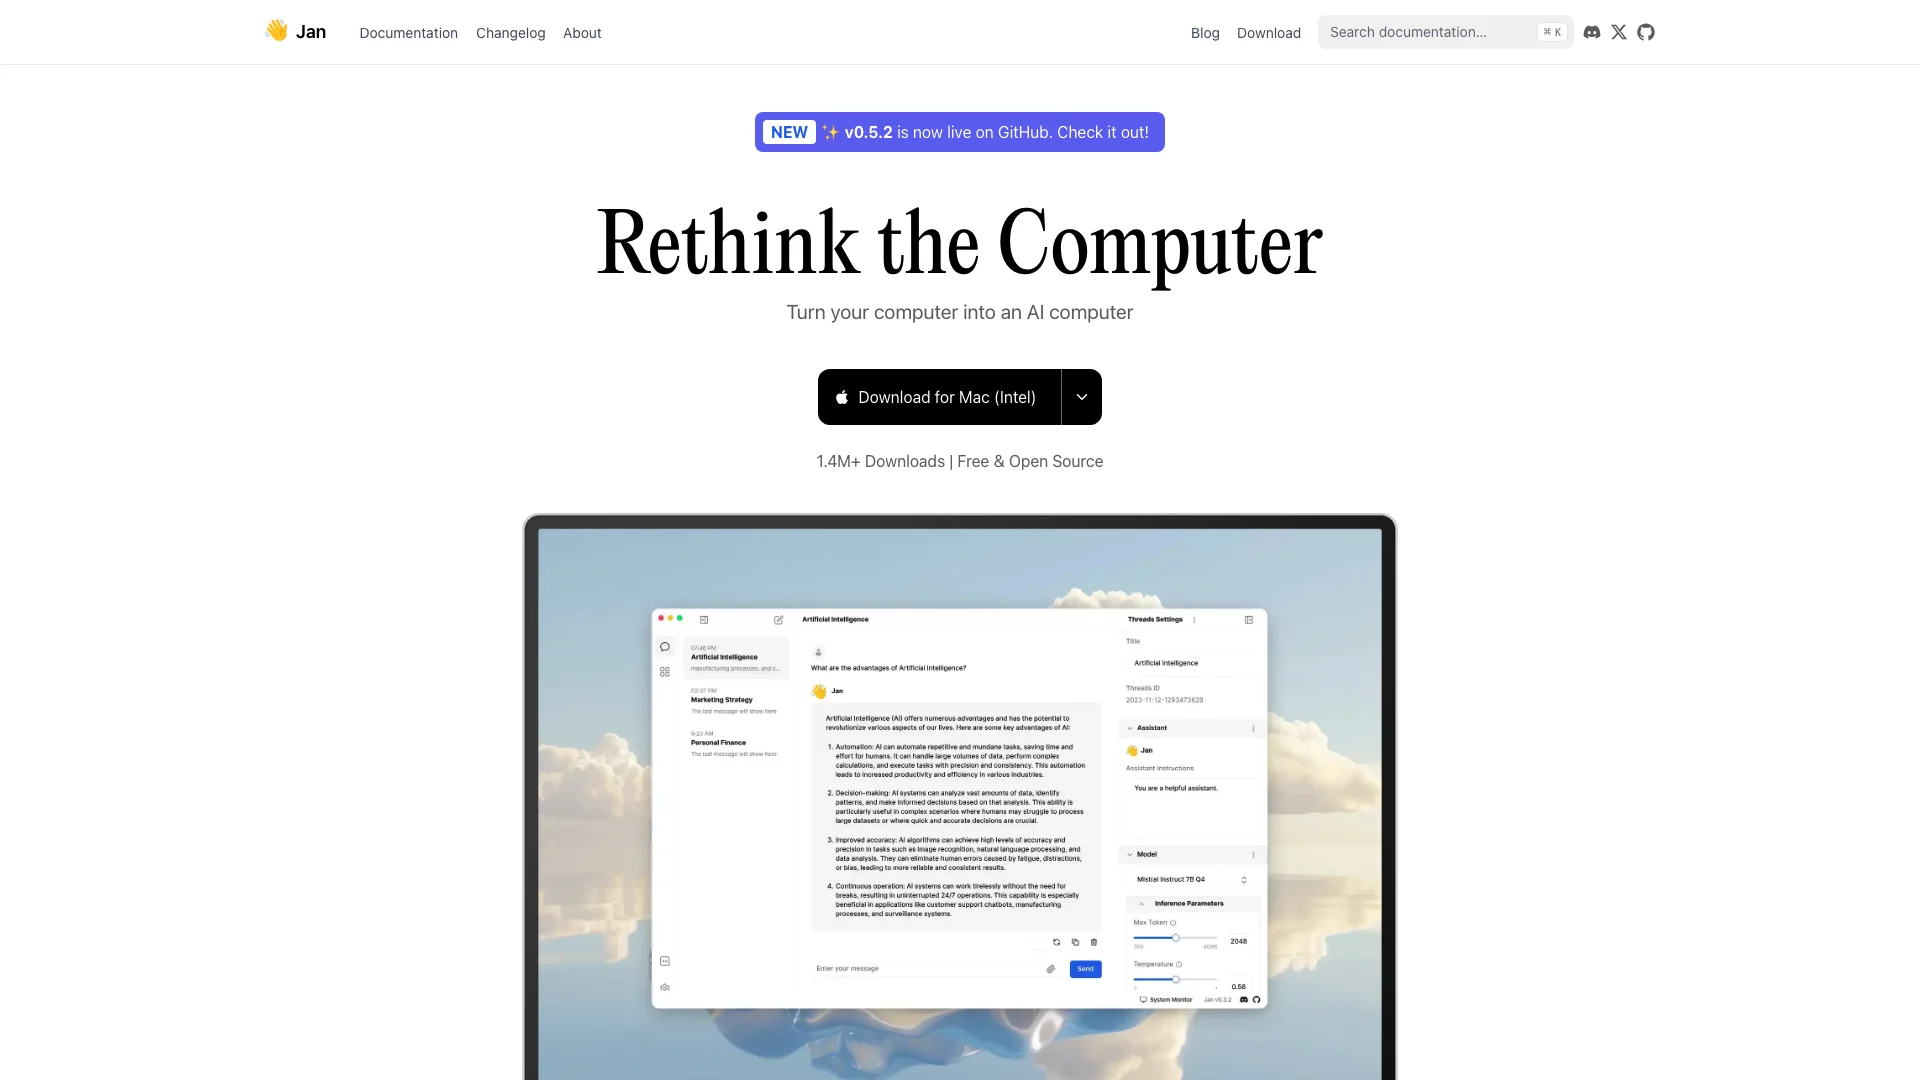Click Download for Mac Intel button

(940, 397)
